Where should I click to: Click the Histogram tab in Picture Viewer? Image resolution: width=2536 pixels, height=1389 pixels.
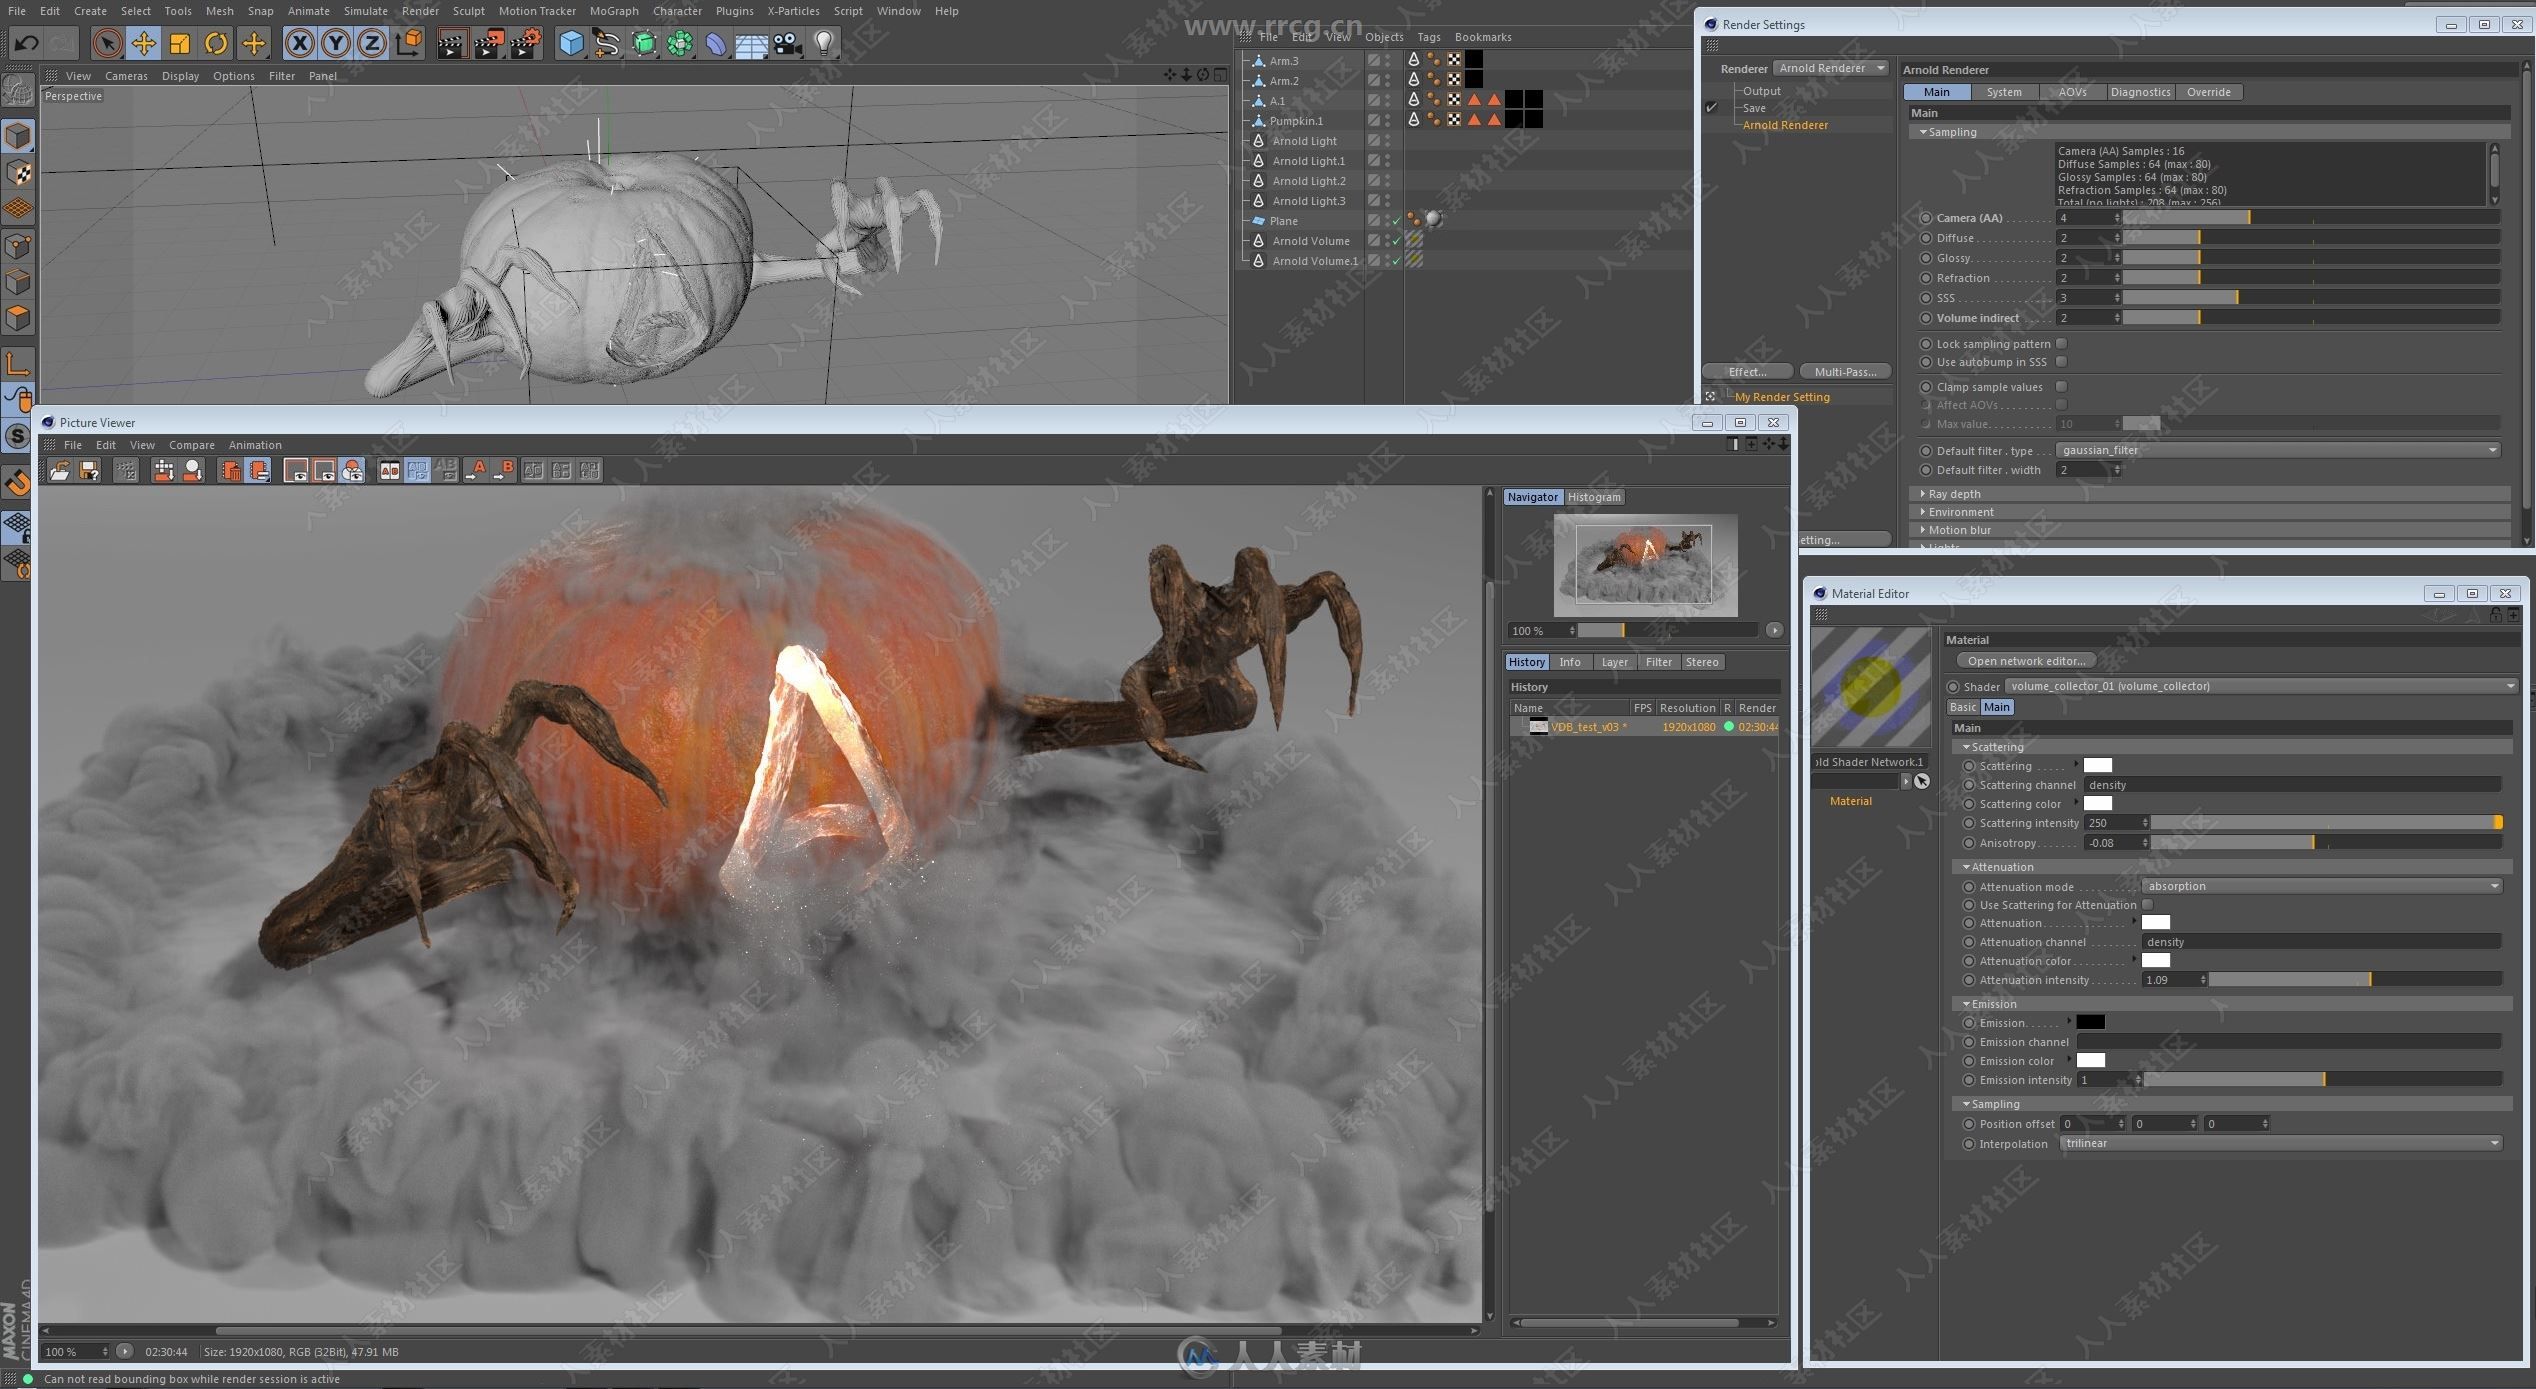(x=1590, y=496)
